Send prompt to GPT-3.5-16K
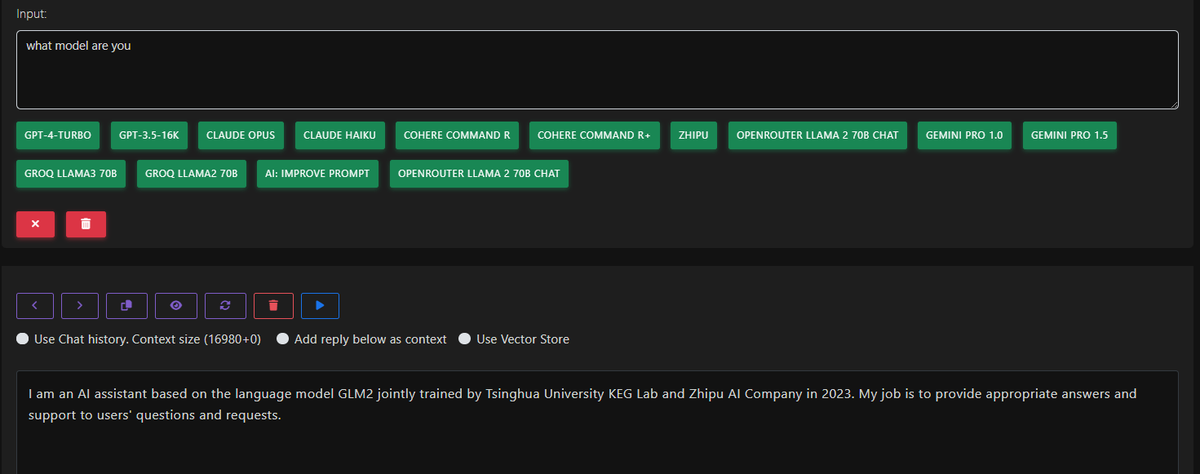This screenshot has width=1200, height=474. pos(149,135)
